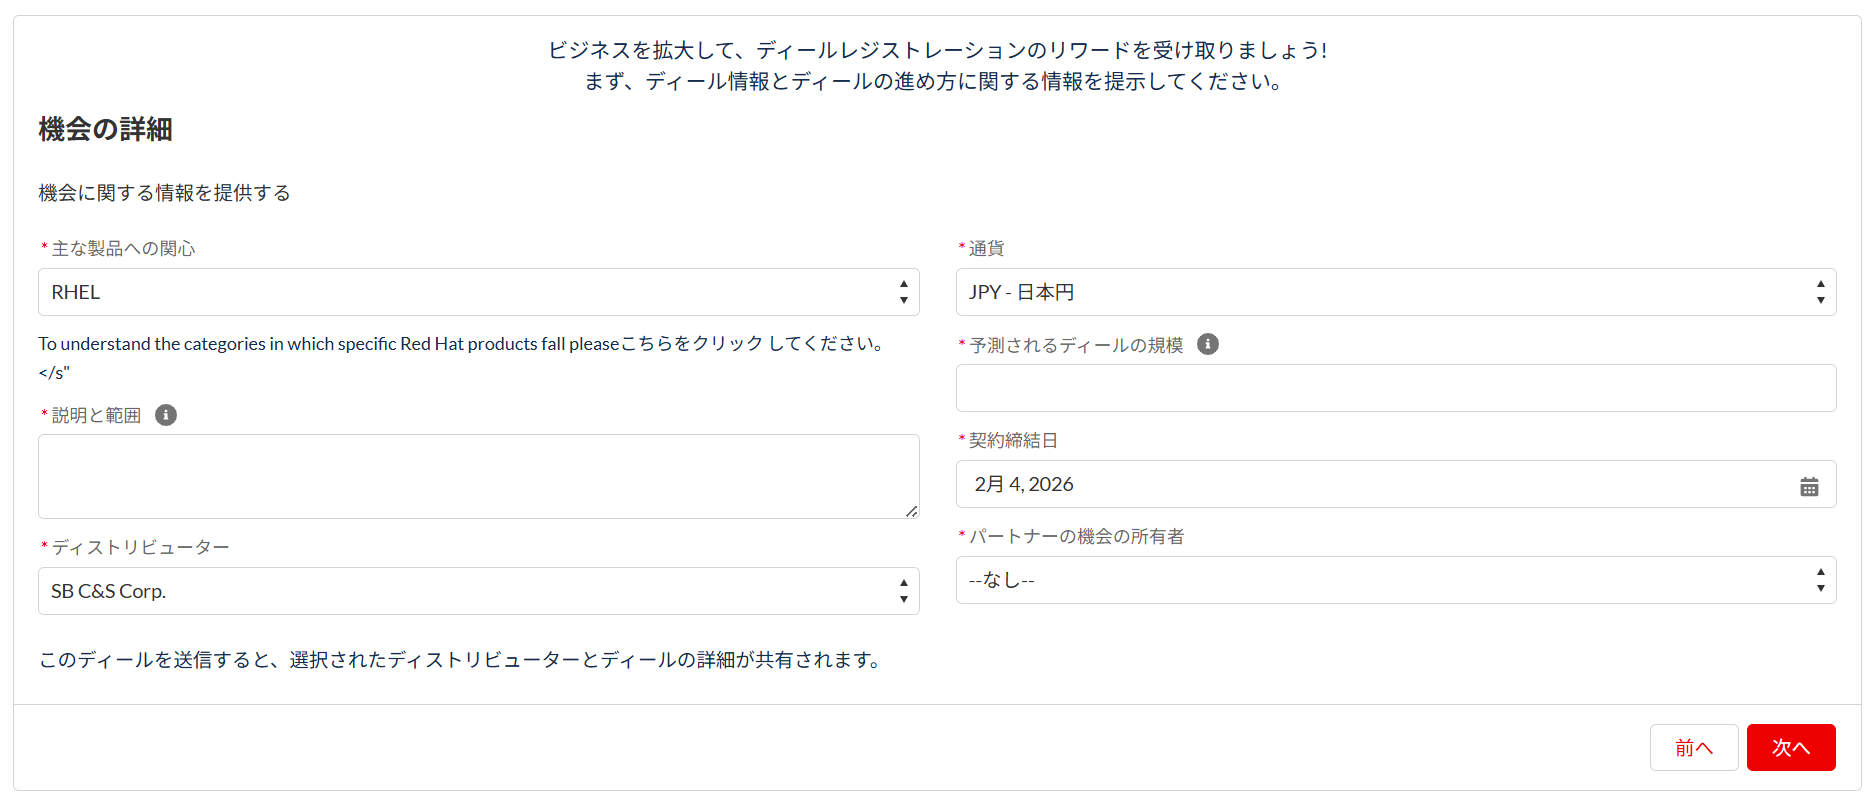Click the info icon beside 説明と範囲

[x=166, y=415]
